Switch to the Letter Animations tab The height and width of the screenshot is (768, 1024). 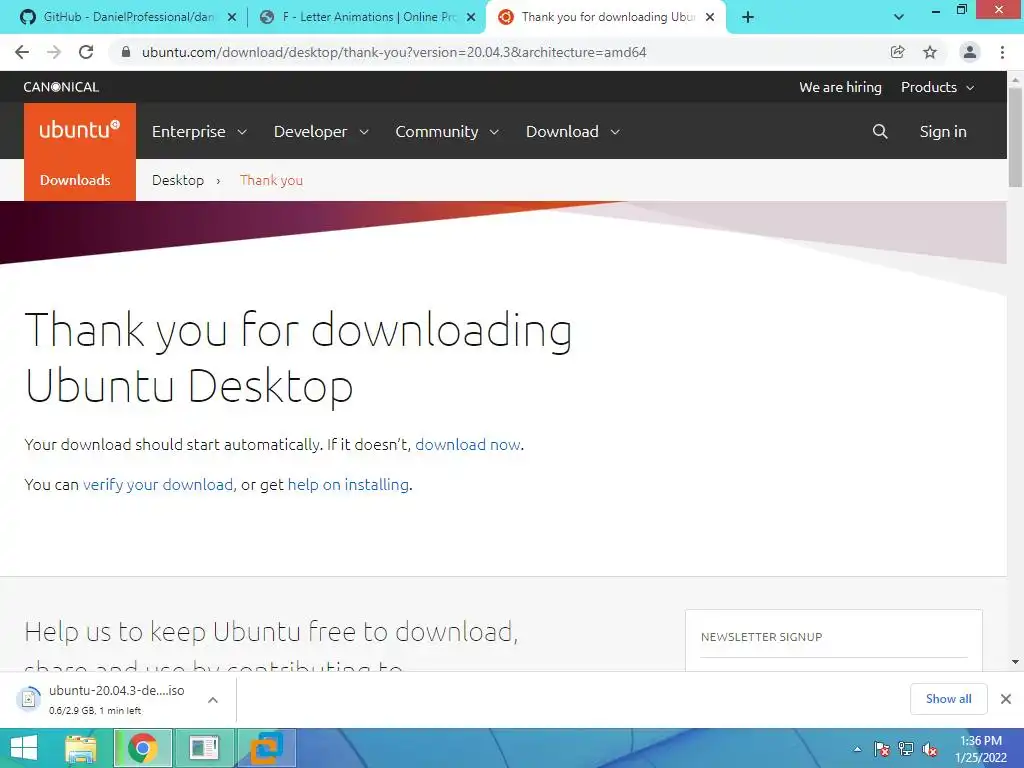(x=368, y=17)
